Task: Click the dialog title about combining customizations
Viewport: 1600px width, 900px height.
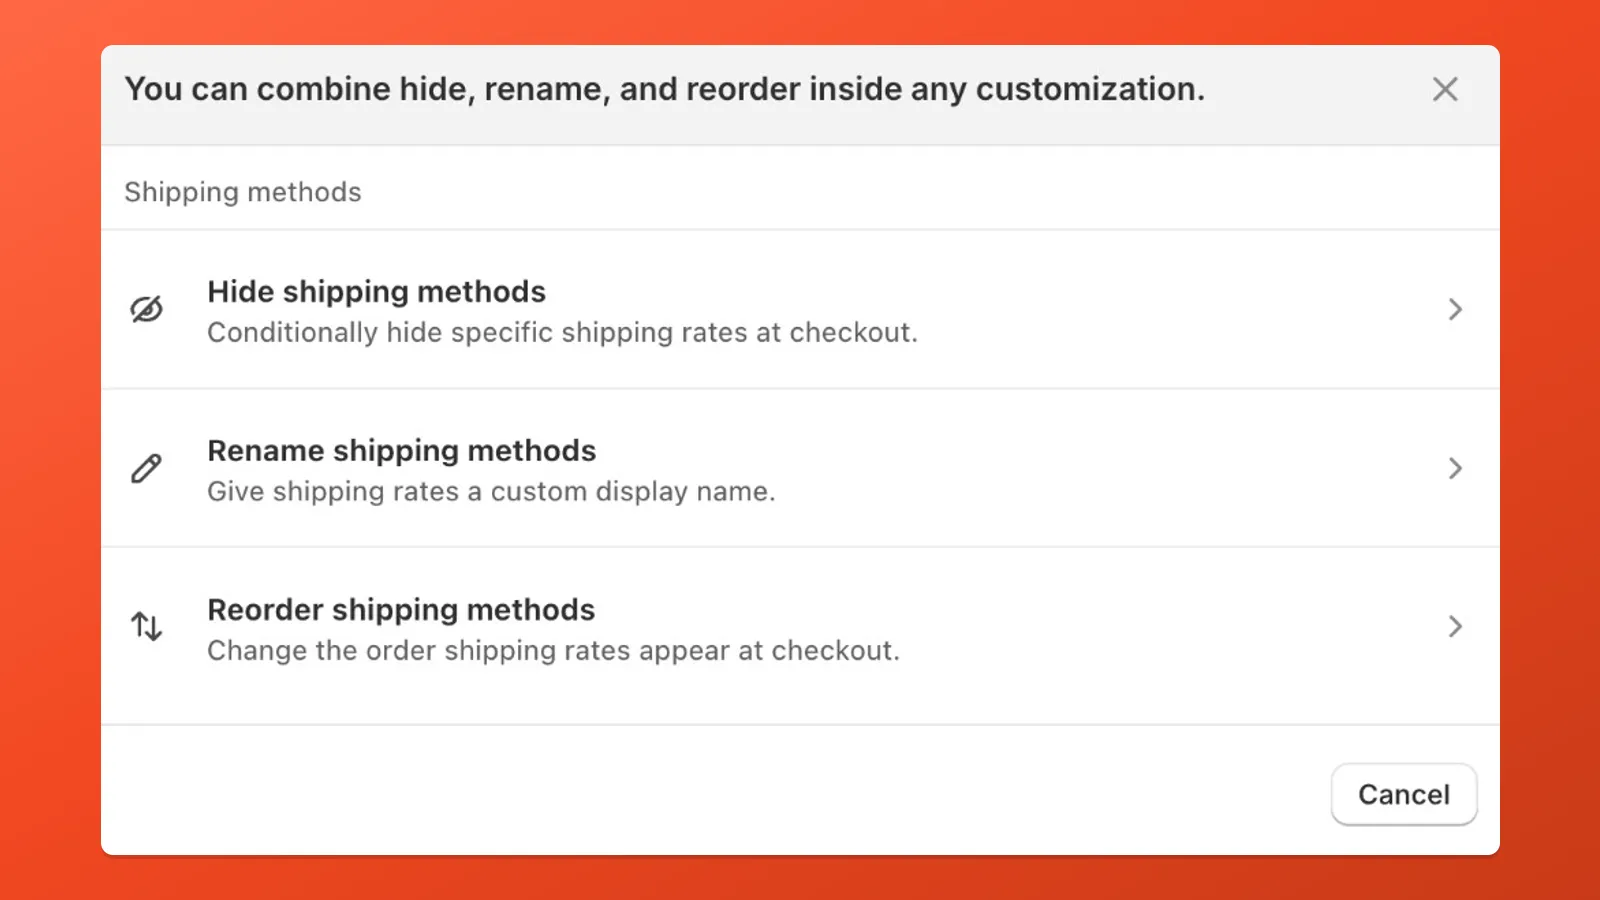Action: point(665,89)
